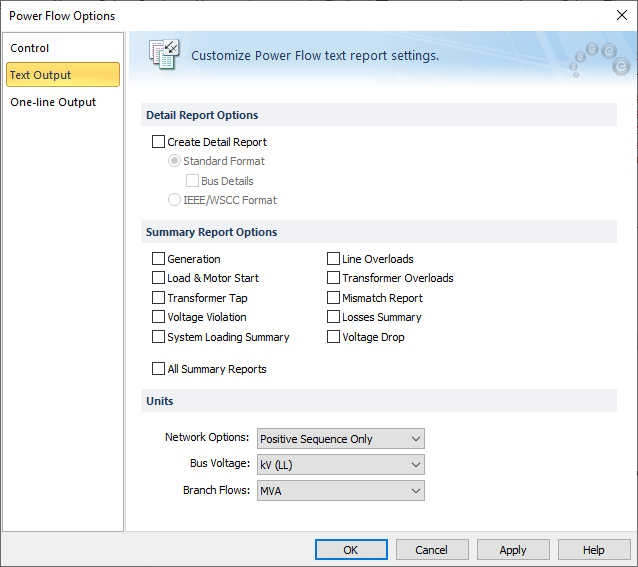The height and width of the screenshot is (567, 638).
Task: Expand the Bus Voltage unit dropdown
Action: (x=340, y=465)
